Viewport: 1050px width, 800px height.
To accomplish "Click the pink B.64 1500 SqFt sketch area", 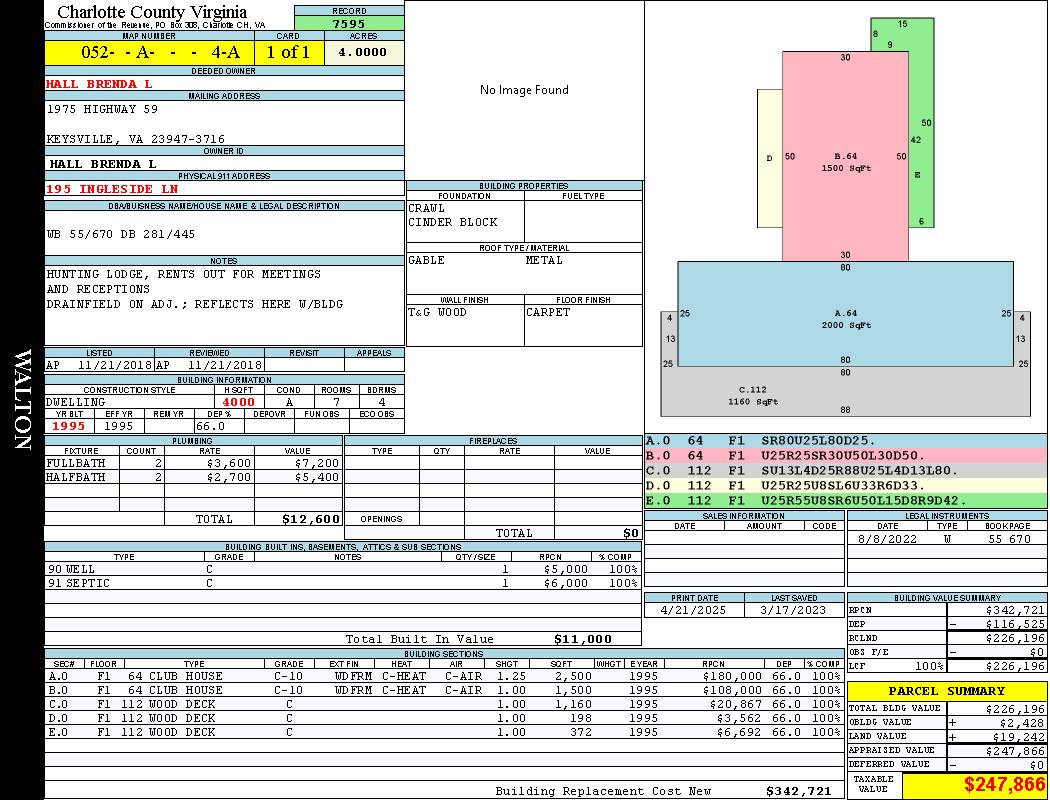I will [845, 156].
